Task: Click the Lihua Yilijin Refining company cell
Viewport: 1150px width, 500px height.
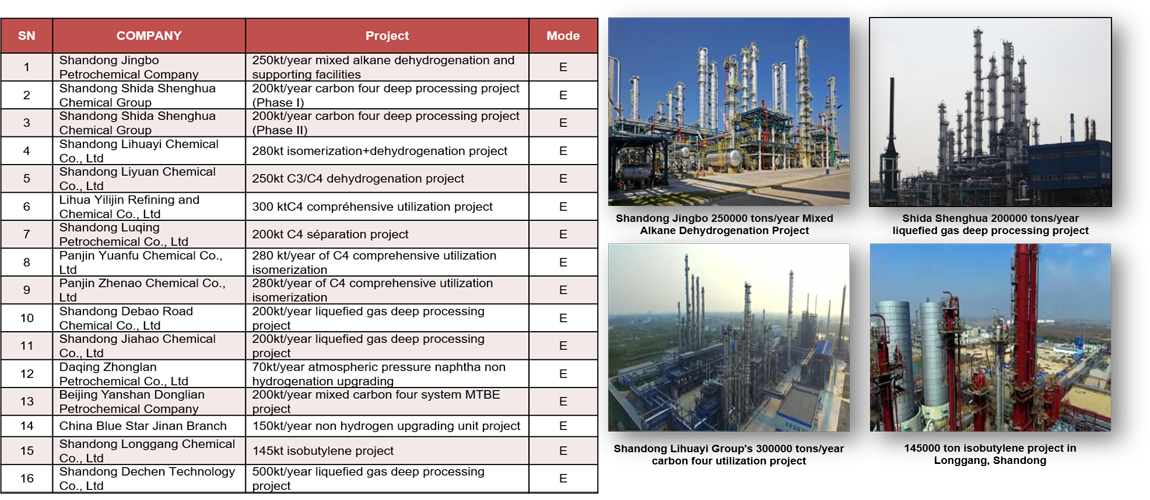Action: click(x=149, y=207)
